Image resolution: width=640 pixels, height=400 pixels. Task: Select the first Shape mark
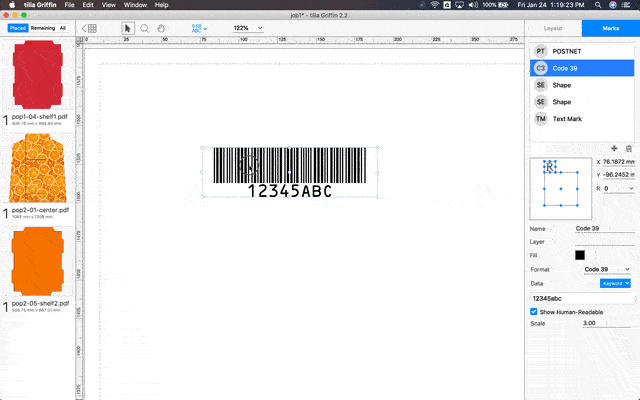coord(582,85)
